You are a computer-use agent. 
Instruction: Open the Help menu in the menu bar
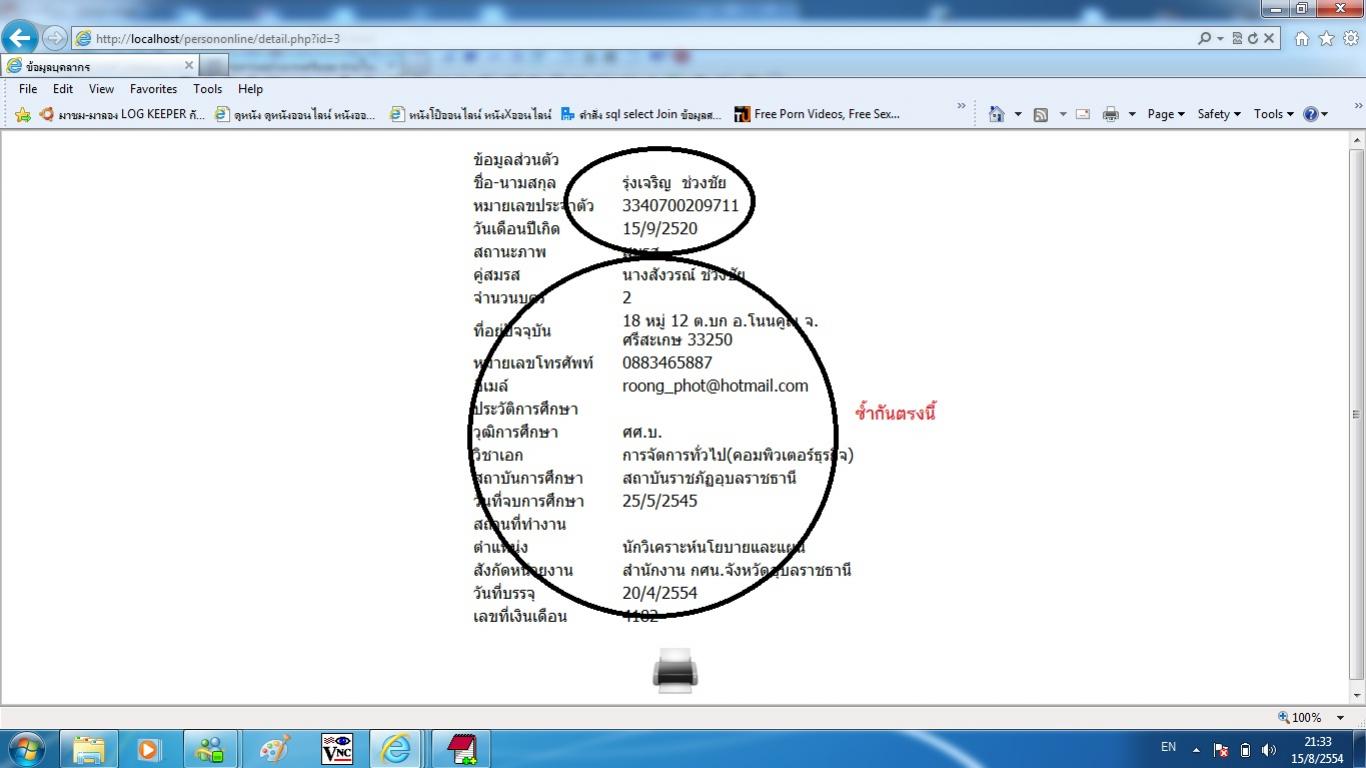click(x=250, y=89)
